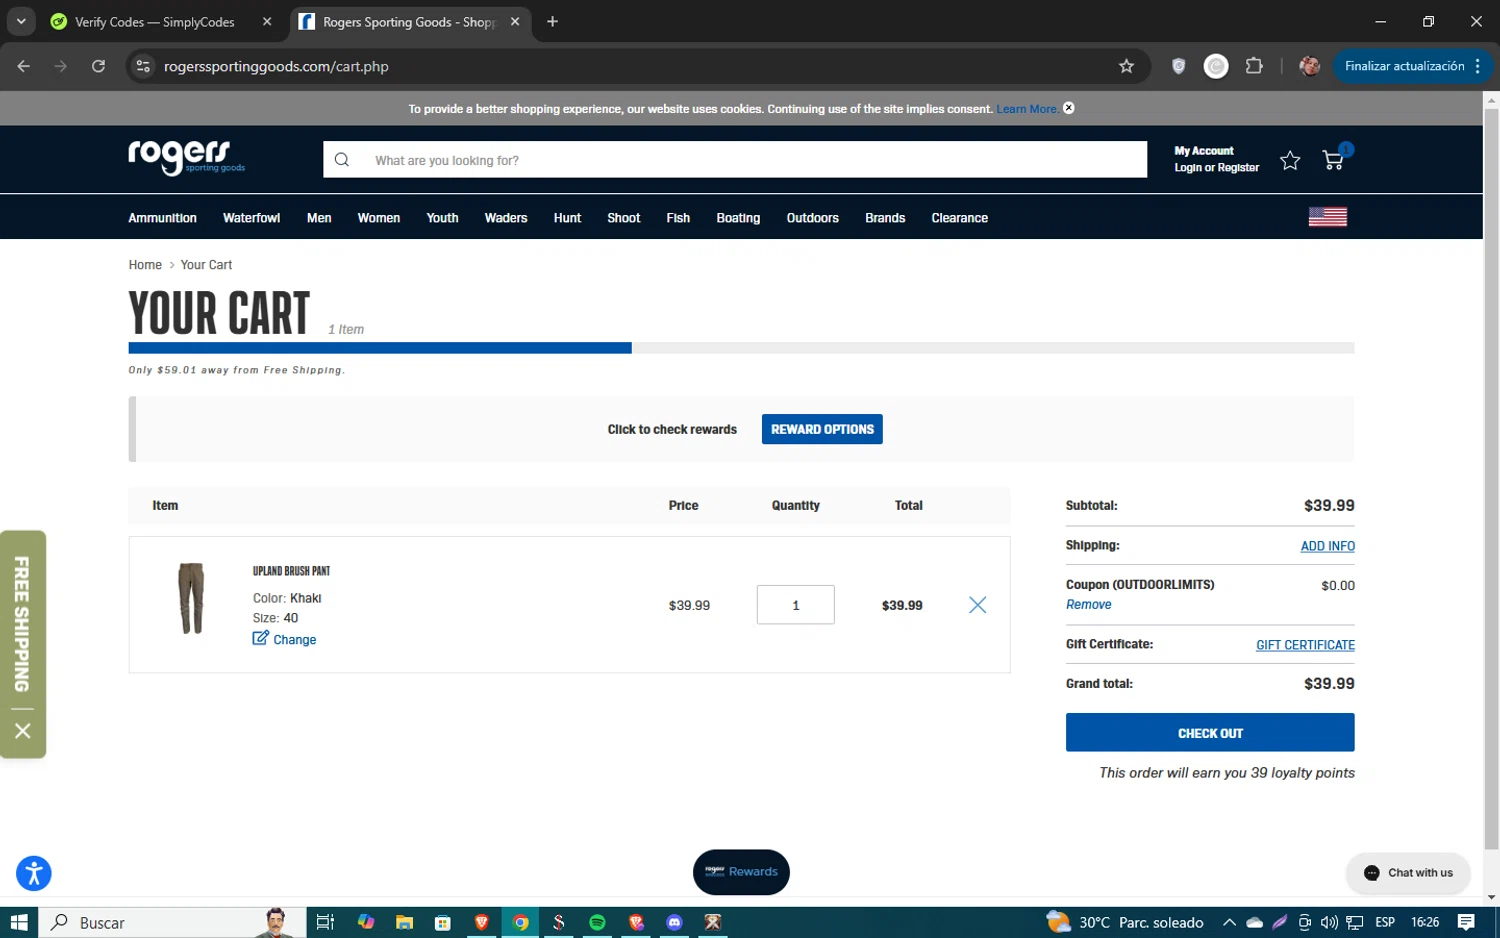Viewport: 1500px width, 938px height.
Task: Close the Verify Codes SimplyCodes tab
Action: [267, 22]
